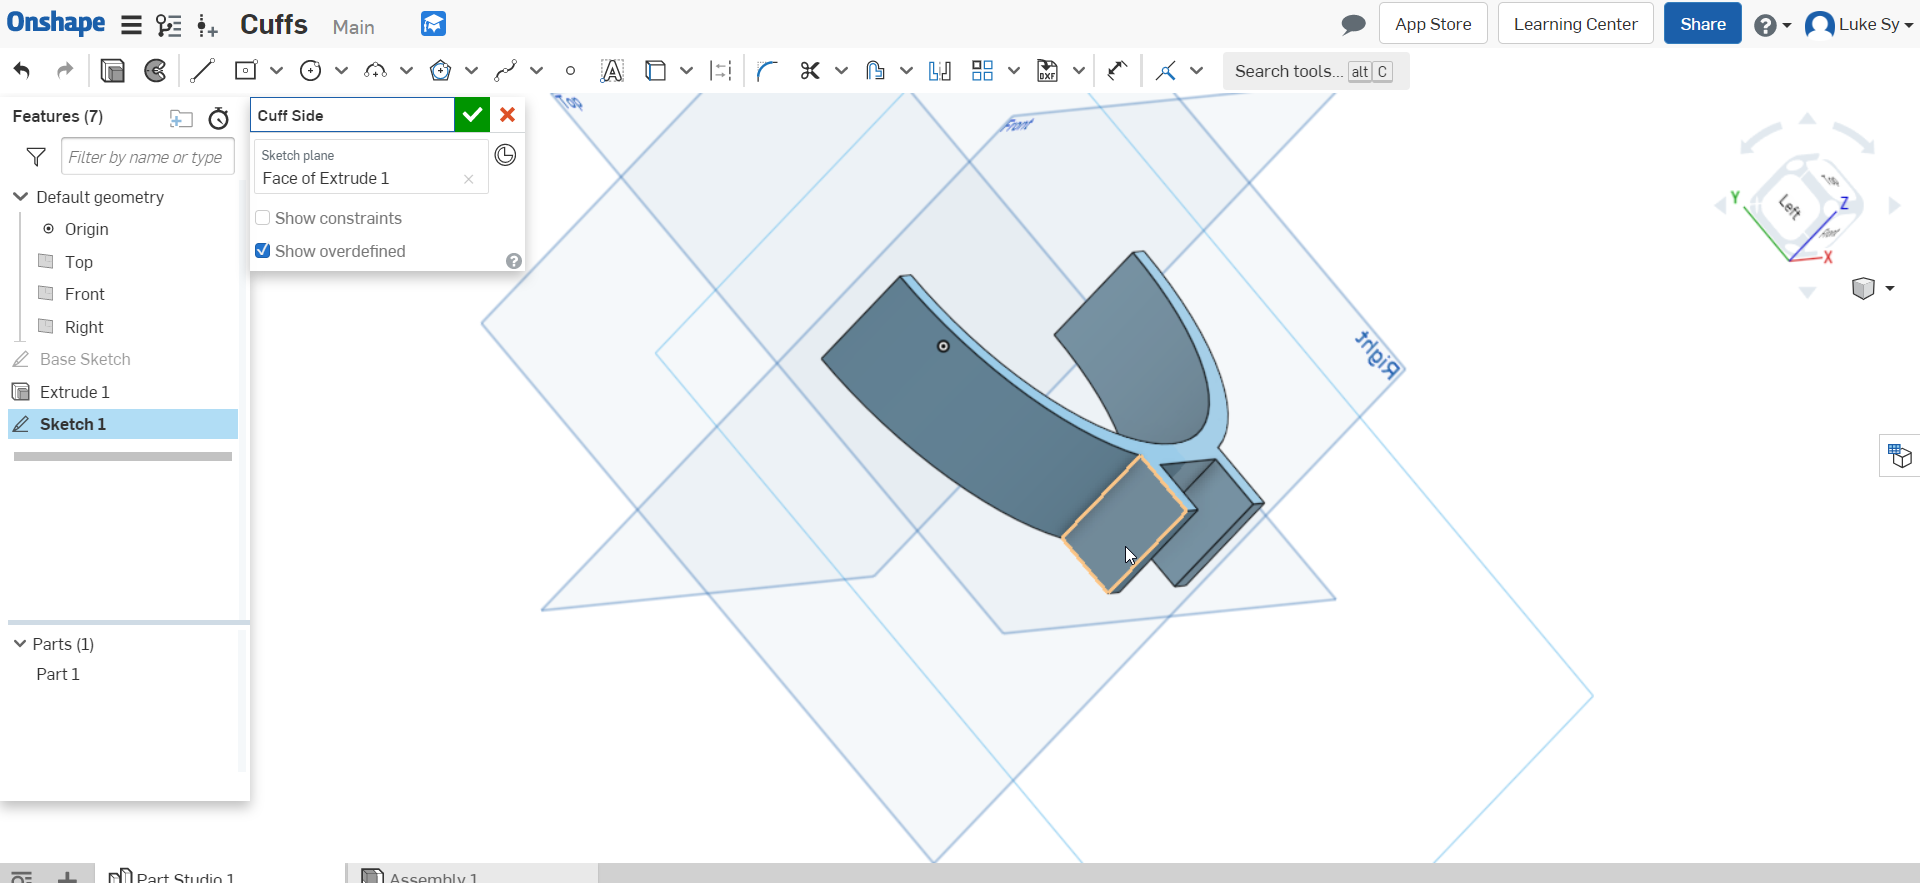Expand the polygon tool dropdown arrow
The image size is (1920, 883).
[x=472, y=70]
